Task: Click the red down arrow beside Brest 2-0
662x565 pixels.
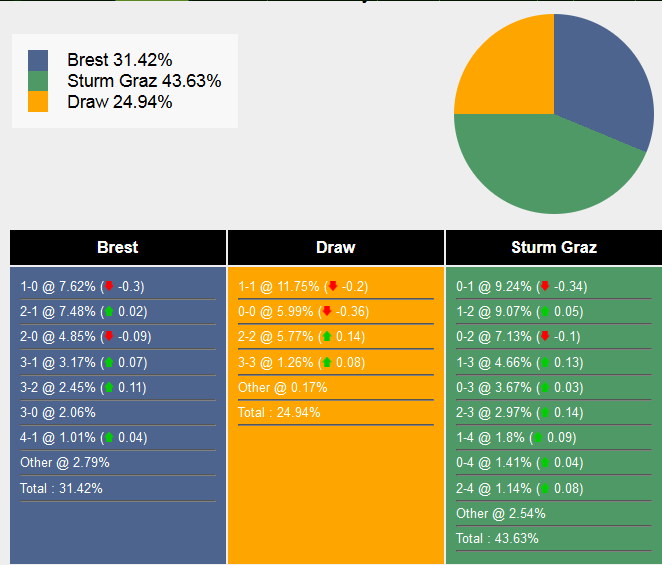Action: (x=108, y=337)
